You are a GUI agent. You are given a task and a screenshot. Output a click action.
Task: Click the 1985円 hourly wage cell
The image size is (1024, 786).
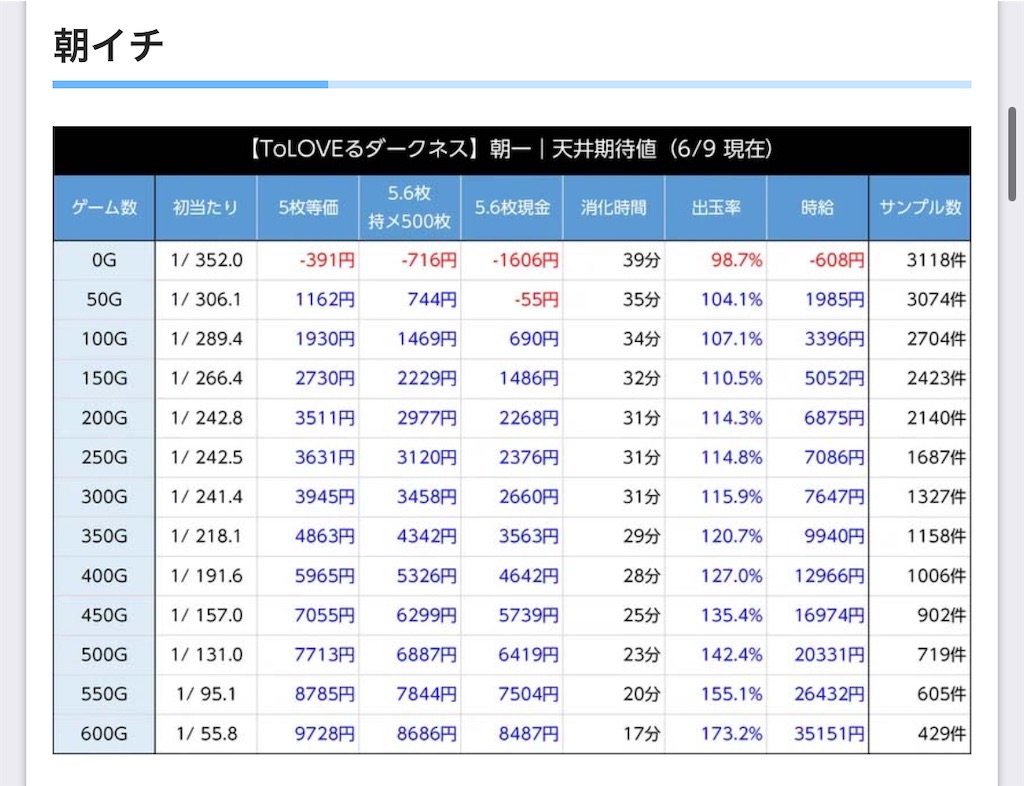pos(817,300)
